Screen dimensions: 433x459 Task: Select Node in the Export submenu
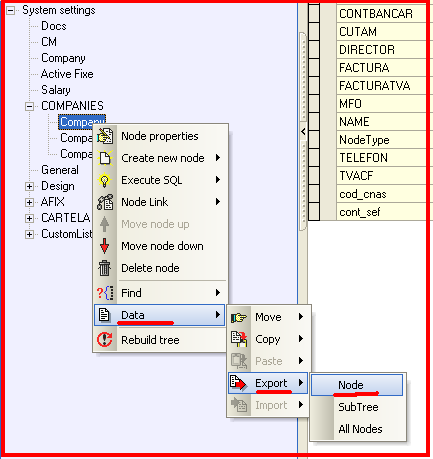click(x=357, y=385)
